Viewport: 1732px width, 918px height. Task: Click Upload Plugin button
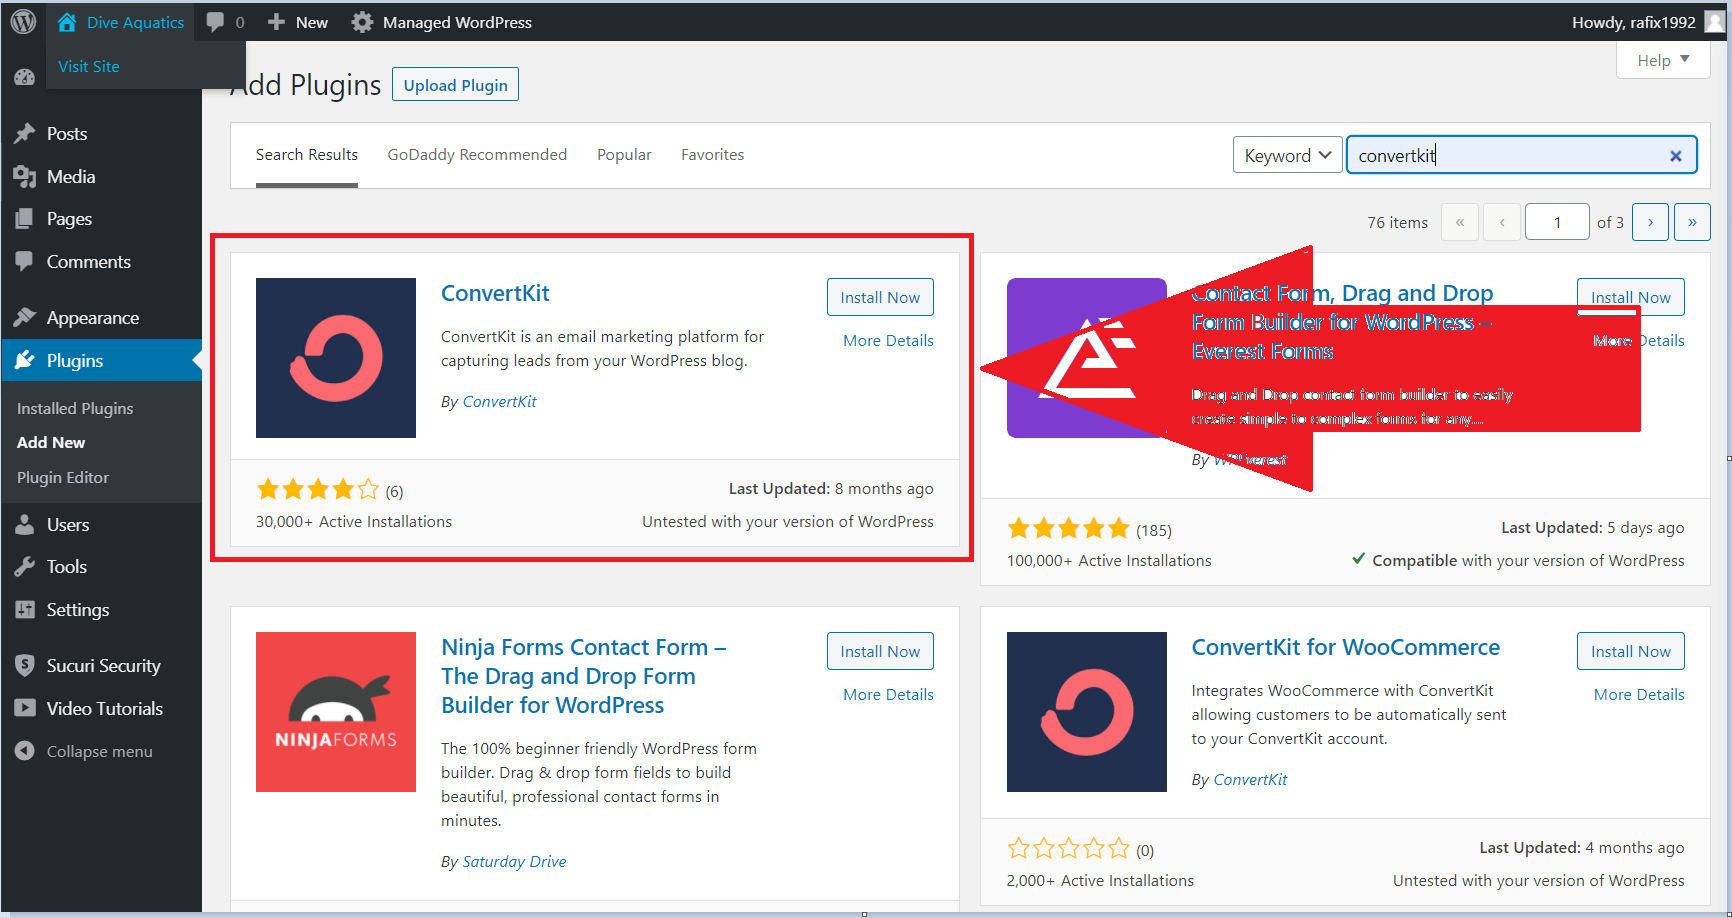[x=455, y=84]
